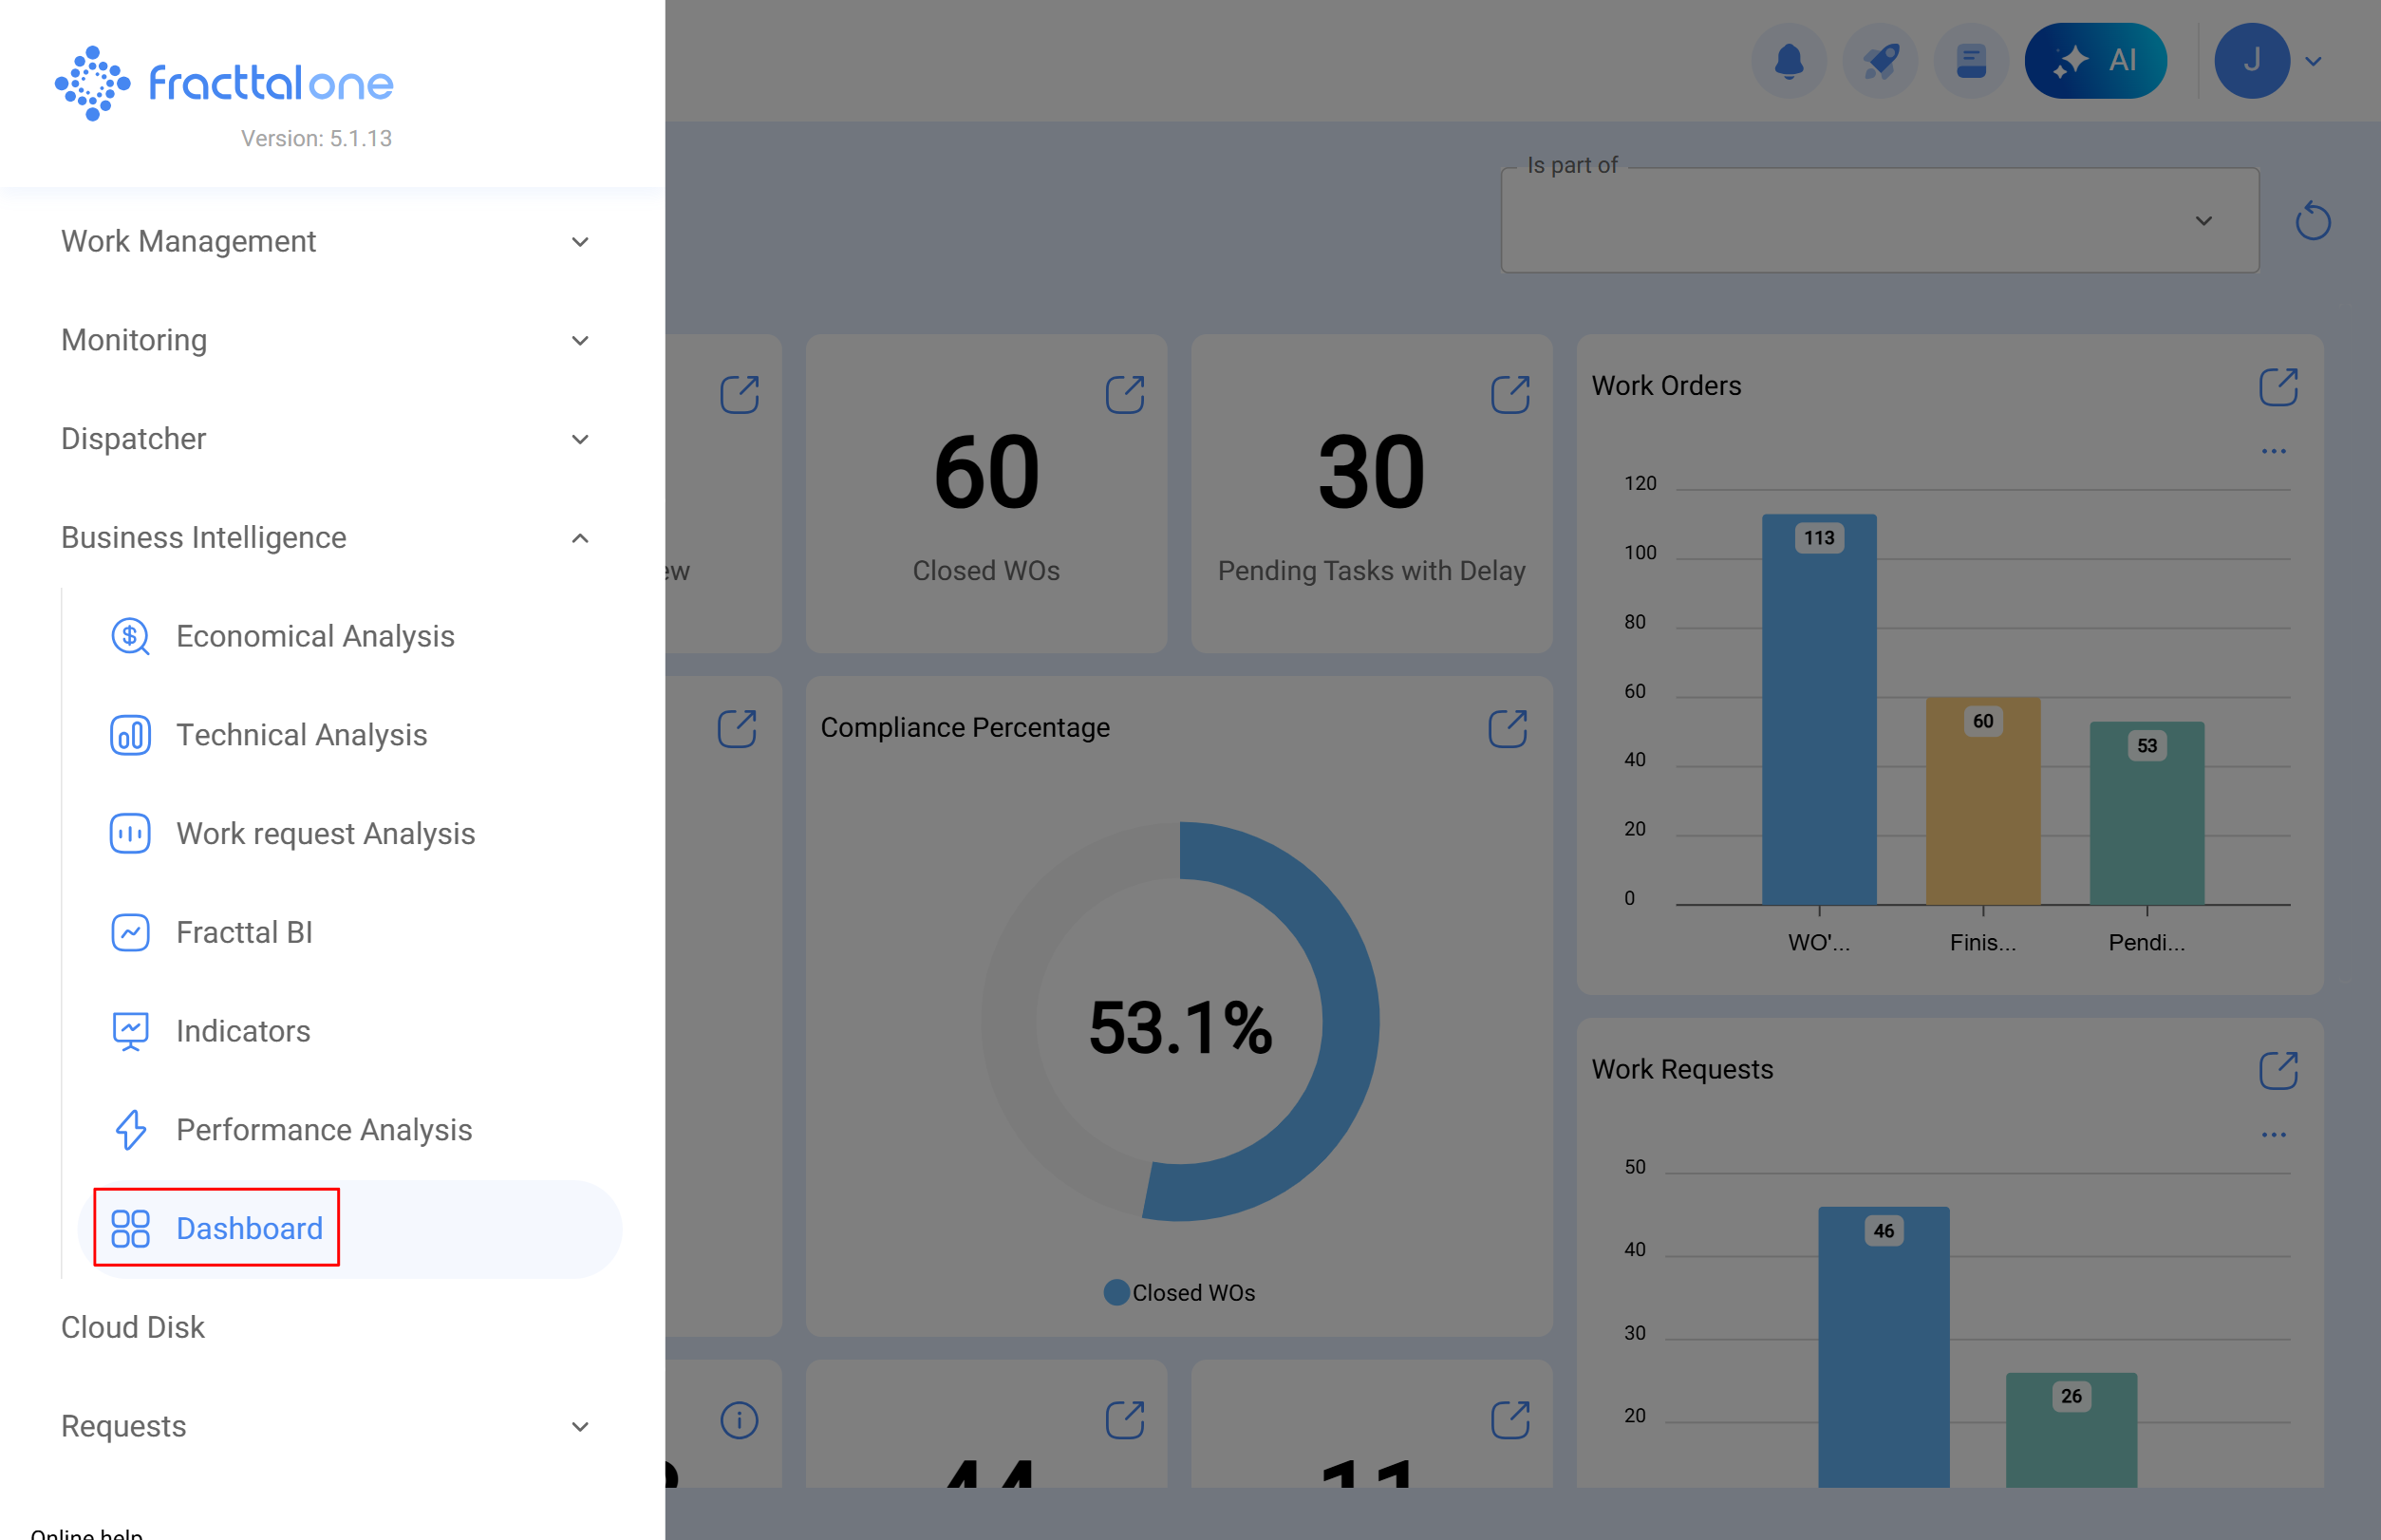Image resolution: width=2381 pixels, height=1540 pixels.
Task: Click the 113 WO's bar in chart
Action: coord(1818,710)
